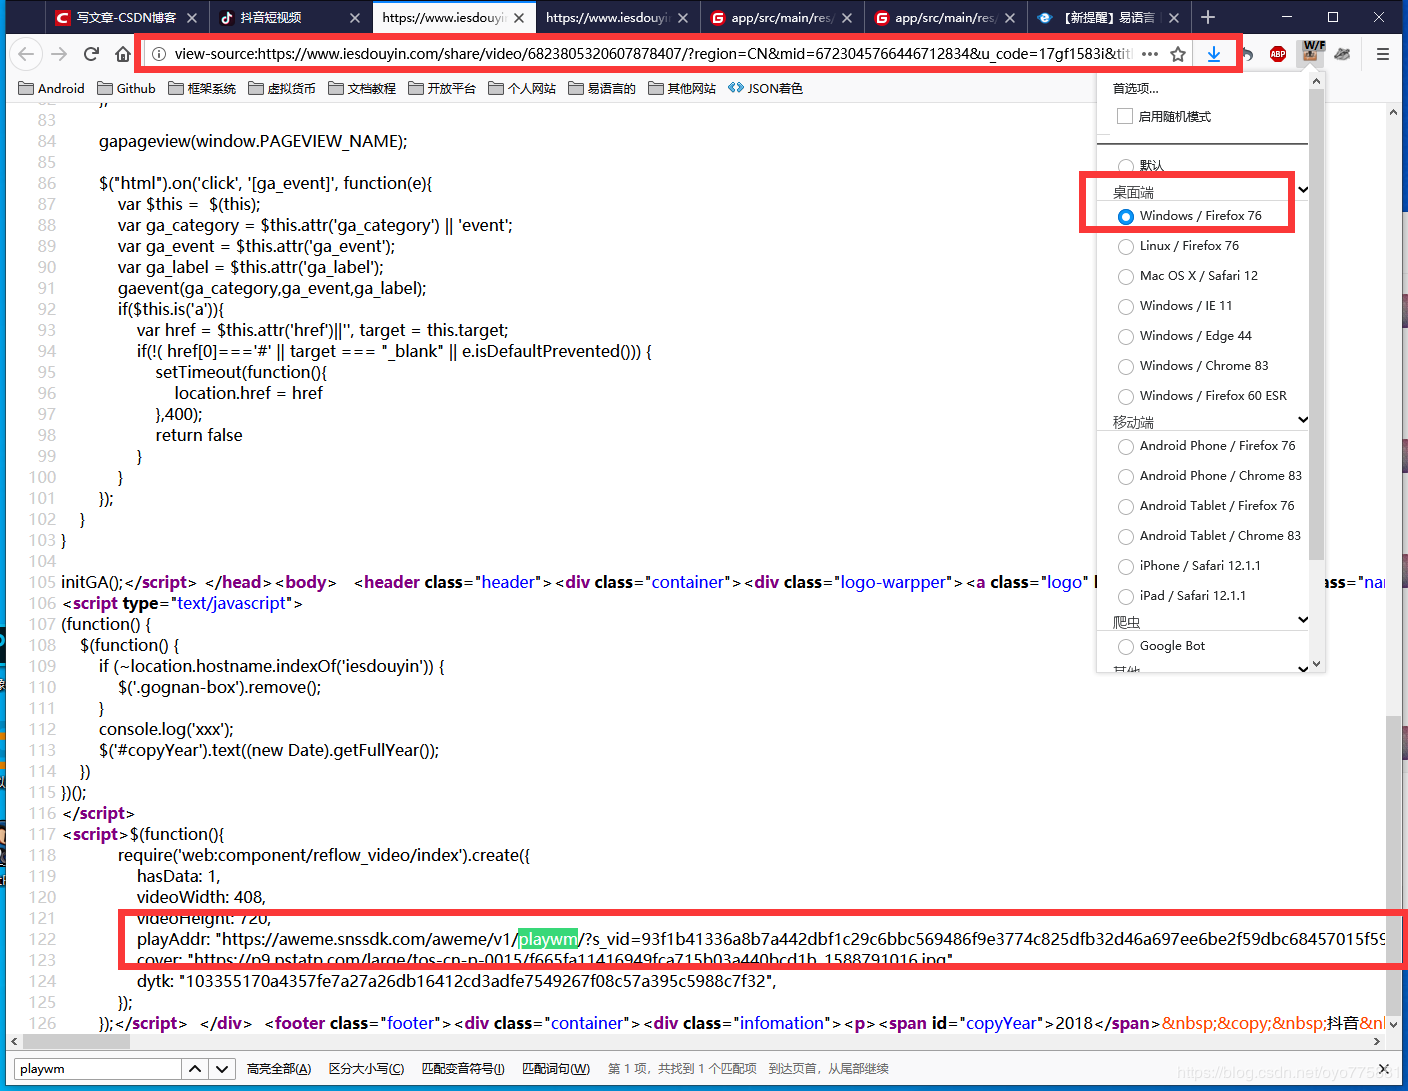Open 首选项 in the extension popup
This screenshot has width=1408, height=1091.
[x=1135, y=88]
